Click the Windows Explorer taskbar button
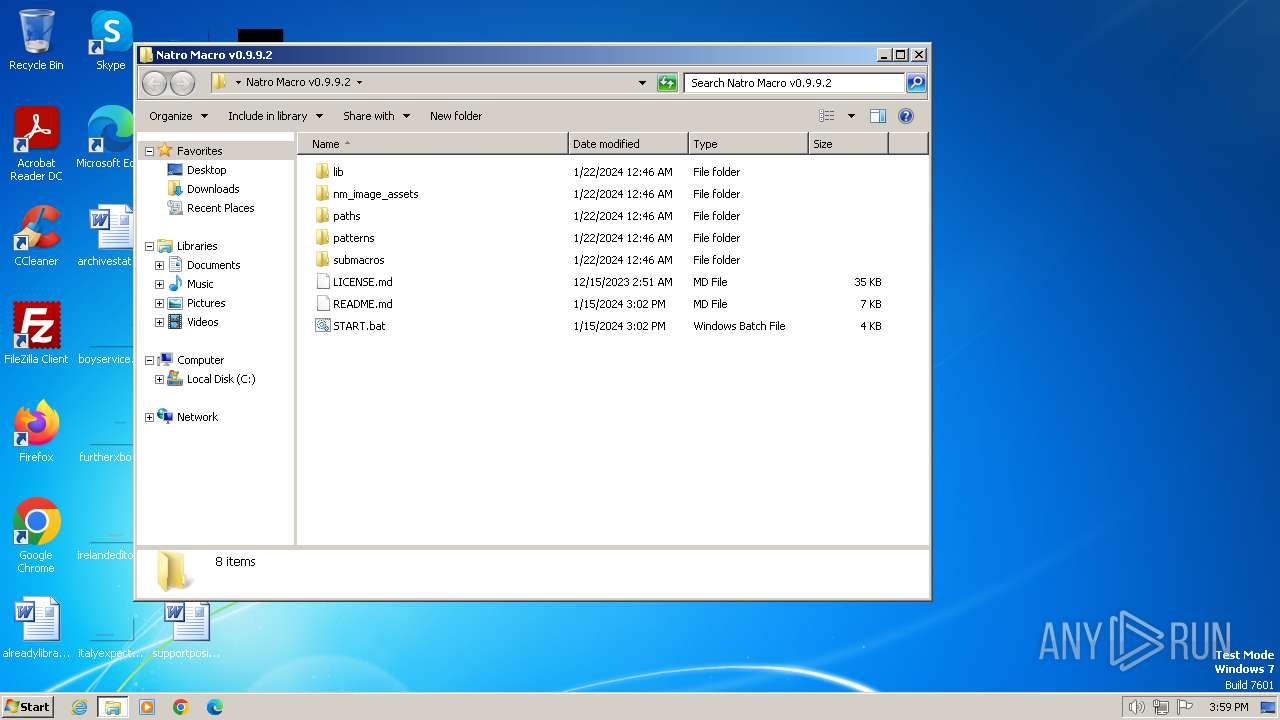Image resolution: width=1280 pixels, height=720 pixels. point(113,707)
